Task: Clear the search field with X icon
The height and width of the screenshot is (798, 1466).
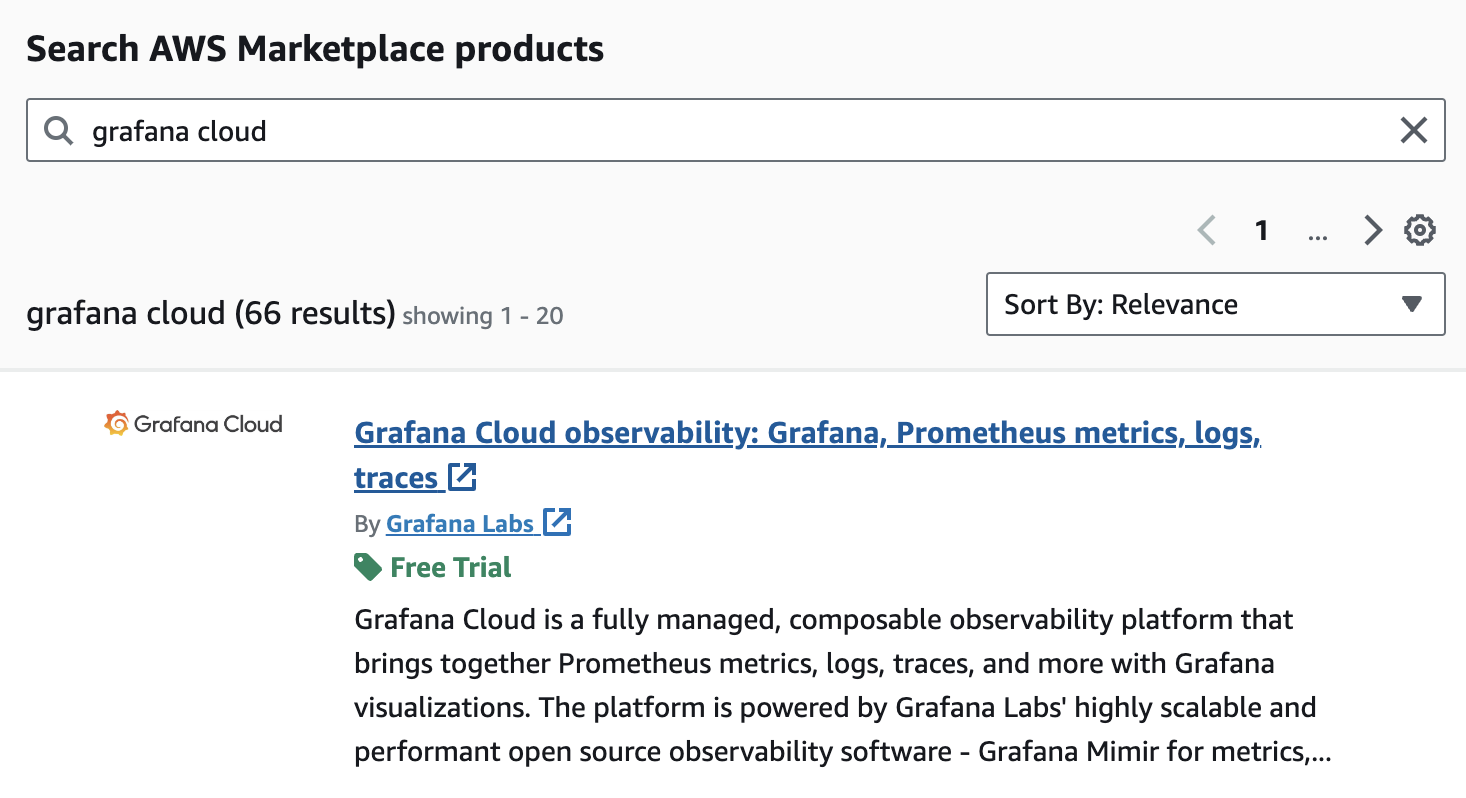Action: point(1413,130)
